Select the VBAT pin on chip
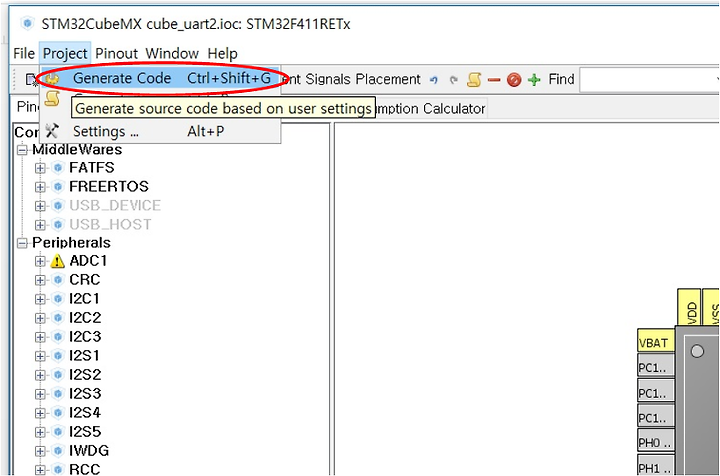The height and width of the screenshot is (476, 720). click(x=656, y=342)
